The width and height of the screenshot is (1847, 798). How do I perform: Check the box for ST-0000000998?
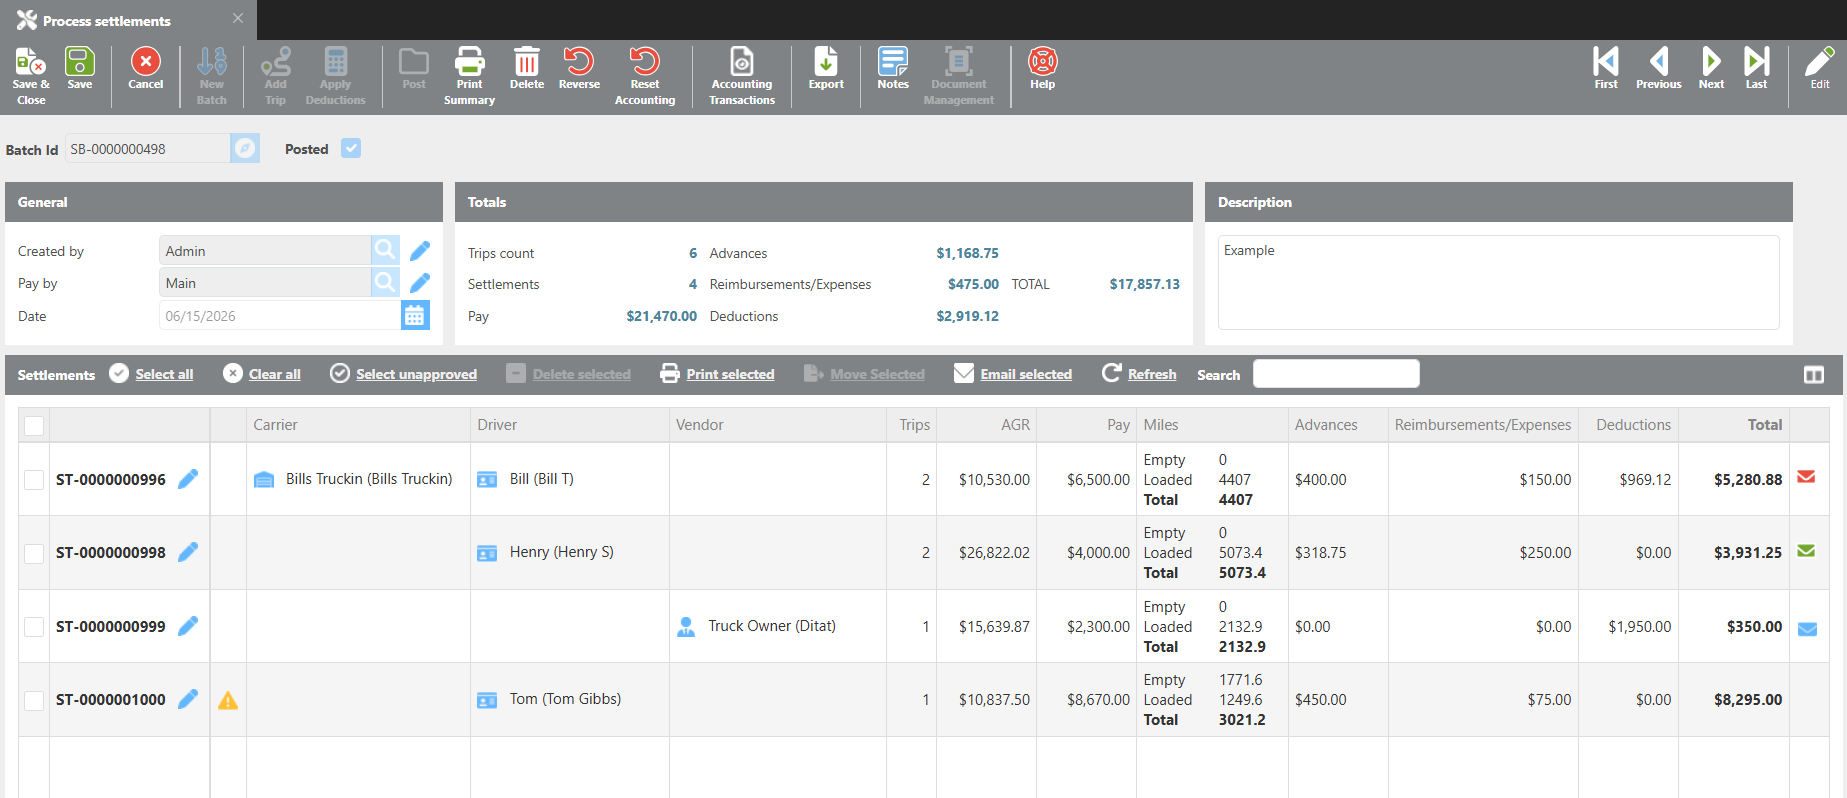[34, 553]
